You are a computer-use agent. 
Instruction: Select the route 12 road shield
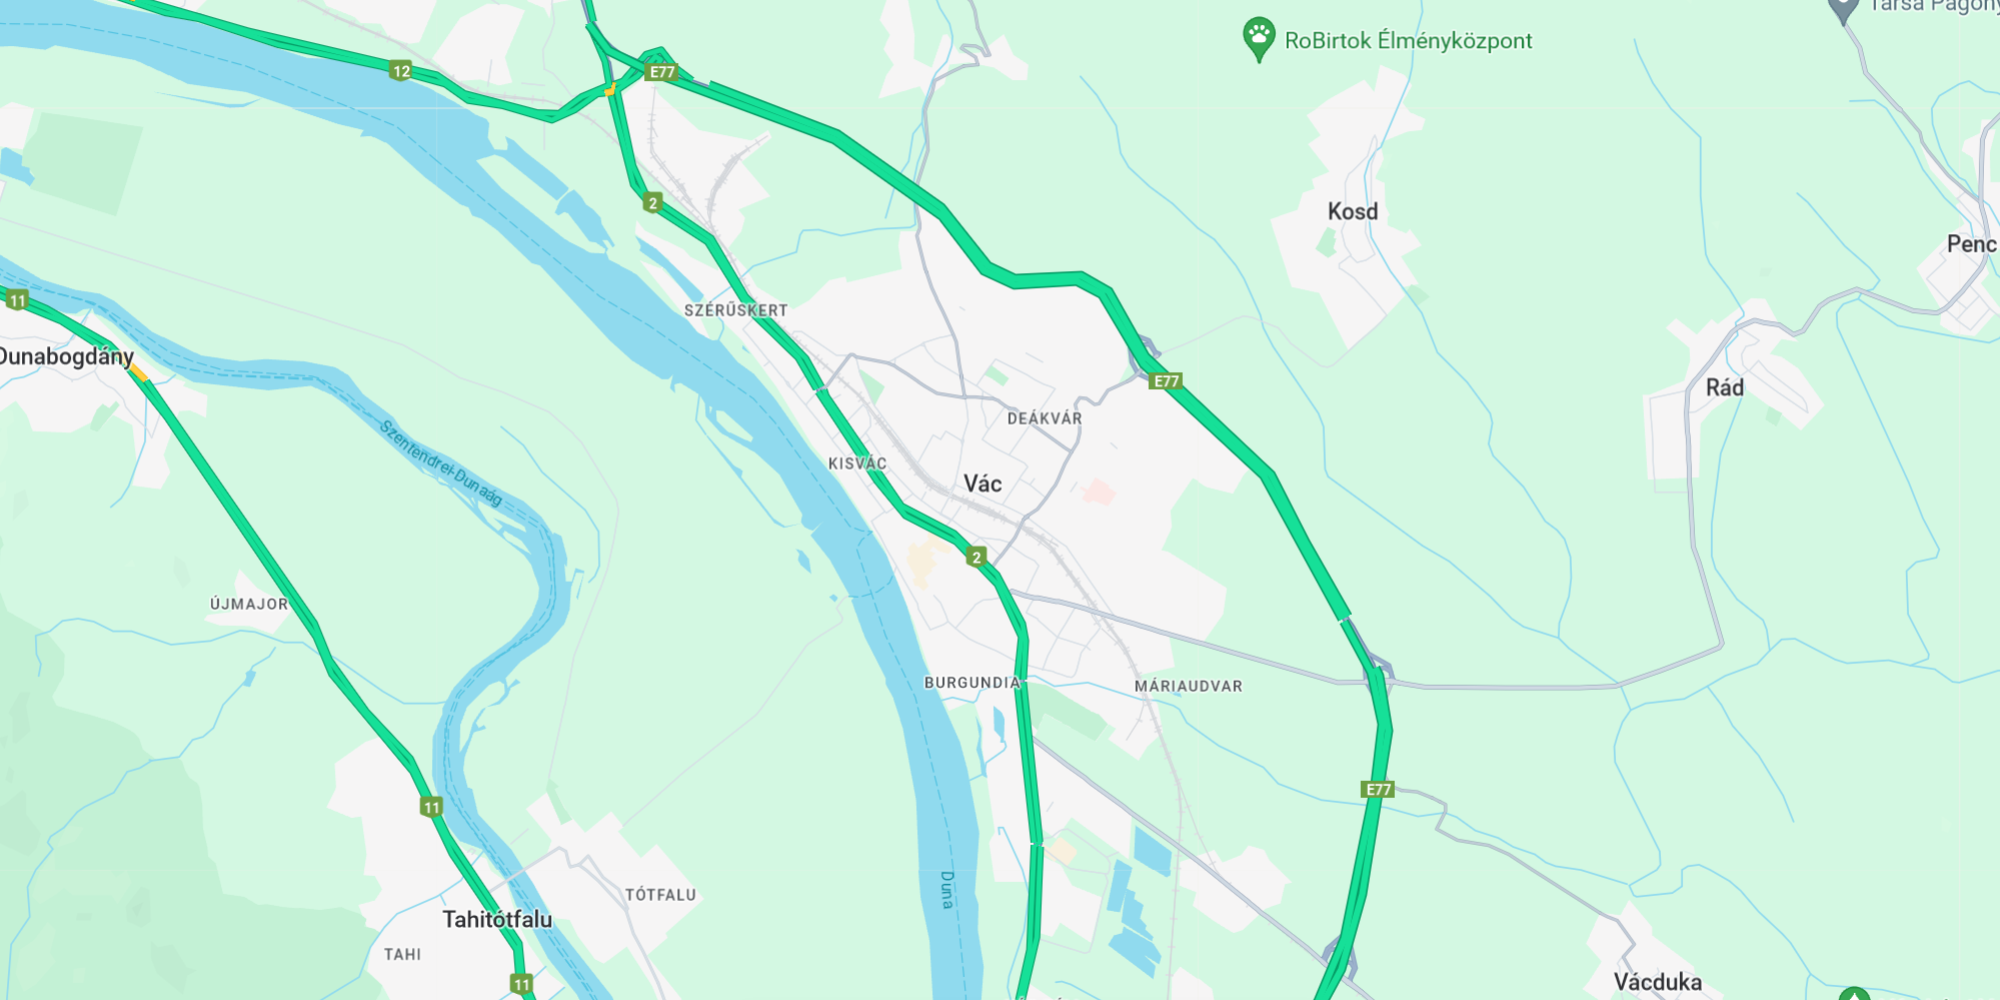coord(401,71)
